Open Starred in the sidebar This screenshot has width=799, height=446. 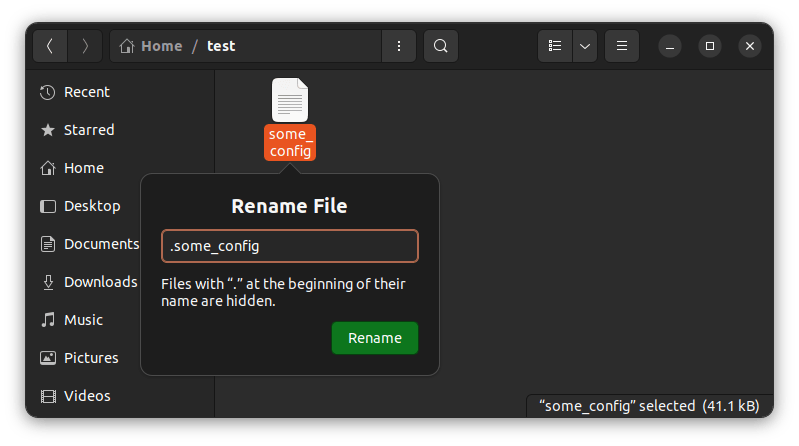point(88,130)
